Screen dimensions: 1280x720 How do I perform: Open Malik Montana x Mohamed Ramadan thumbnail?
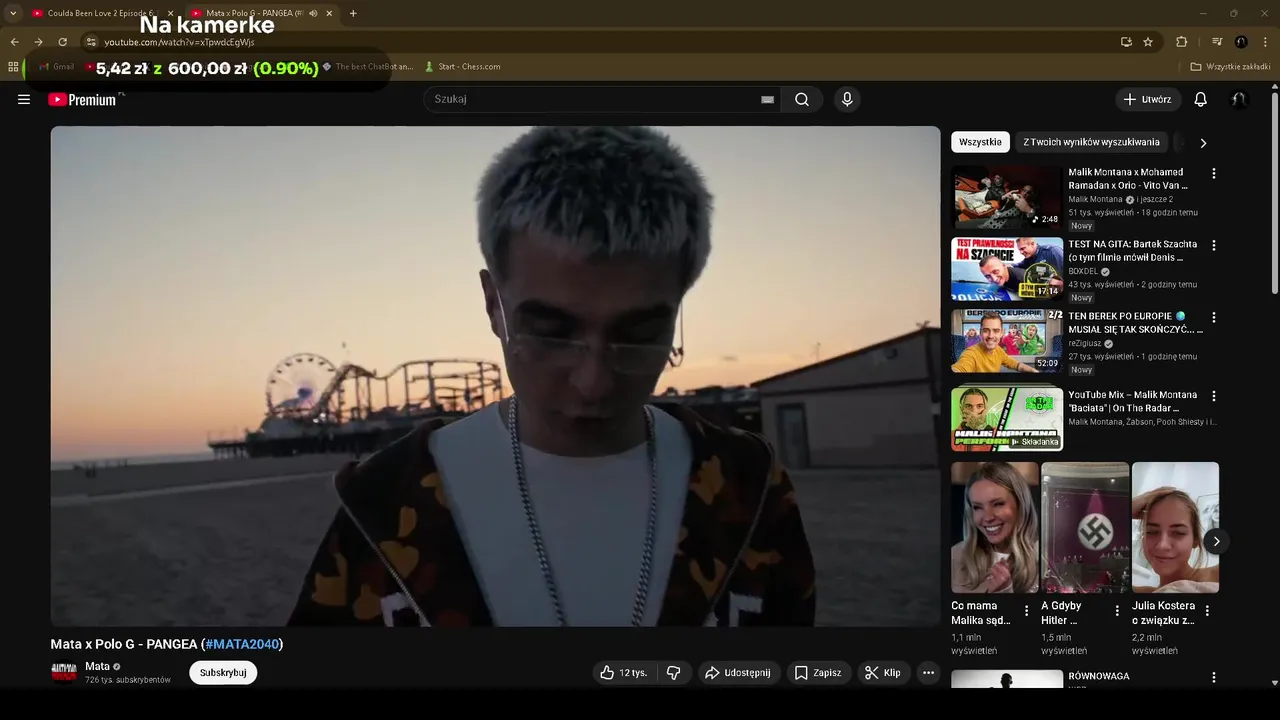click(1007, 196)
